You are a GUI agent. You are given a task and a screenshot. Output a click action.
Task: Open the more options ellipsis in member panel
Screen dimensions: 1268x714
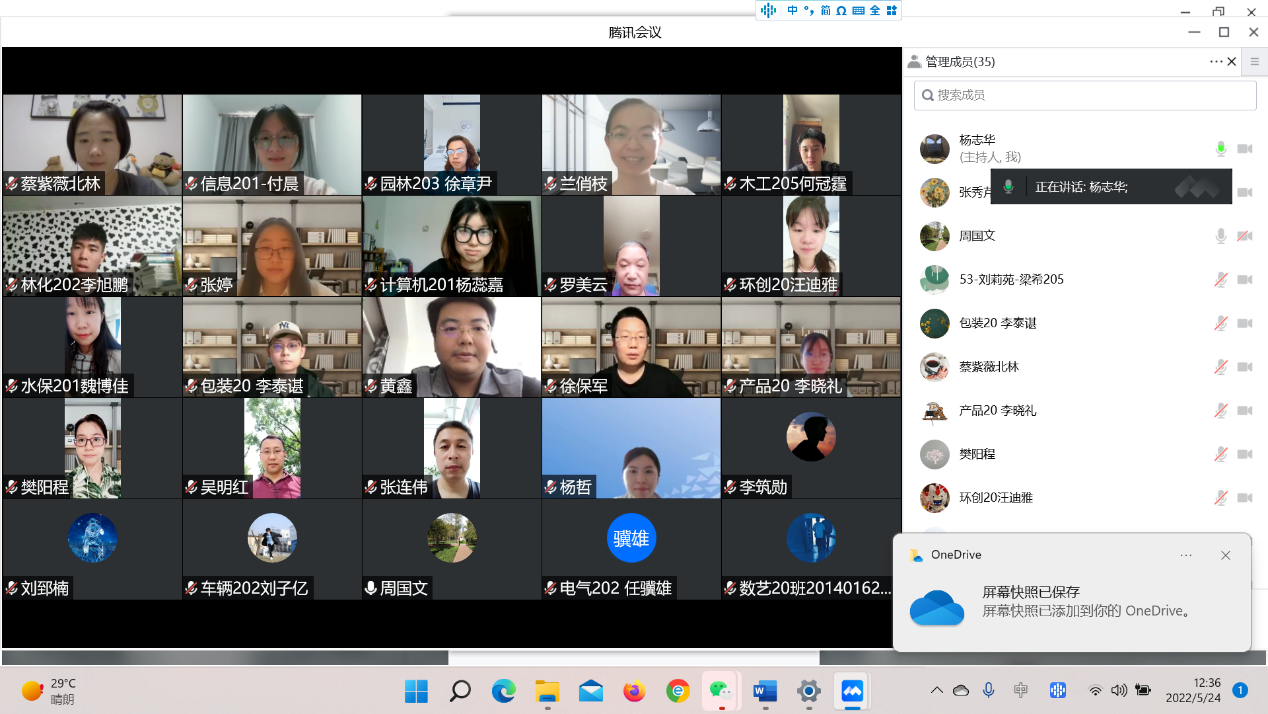click(1216, 62)
